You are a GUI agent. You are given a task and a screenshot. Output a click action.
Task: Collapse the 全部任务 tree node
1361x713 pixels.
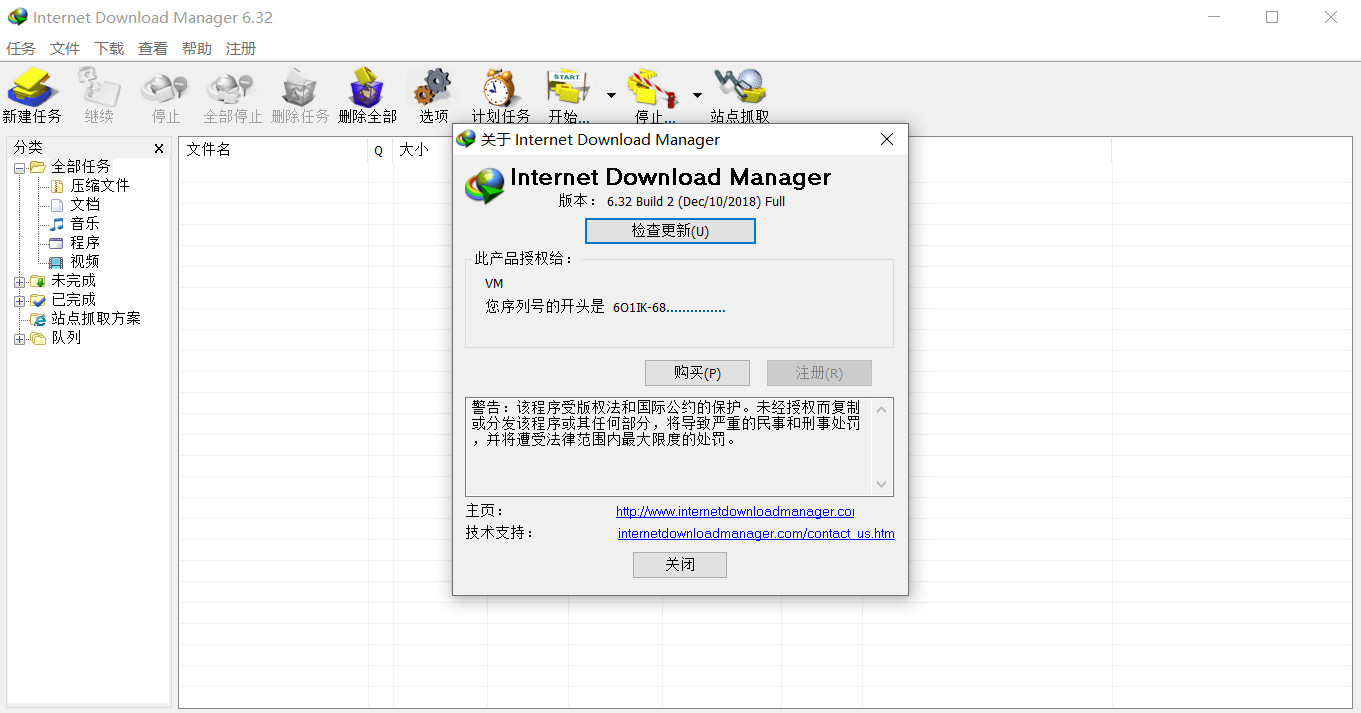19,167
